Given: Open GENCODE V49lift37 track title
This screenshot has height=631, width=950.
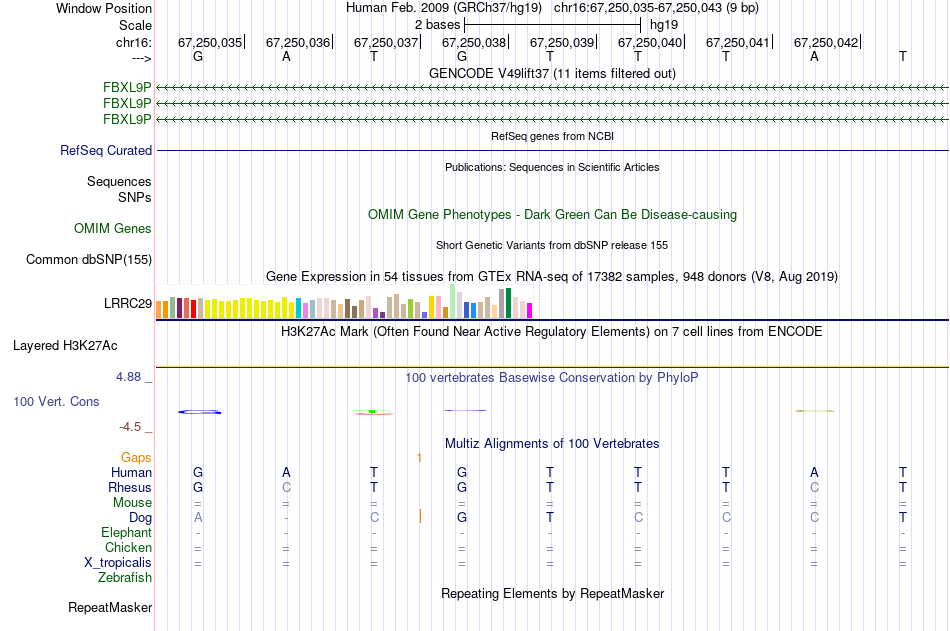Looking at the screenshot, I should pos(552,73).
